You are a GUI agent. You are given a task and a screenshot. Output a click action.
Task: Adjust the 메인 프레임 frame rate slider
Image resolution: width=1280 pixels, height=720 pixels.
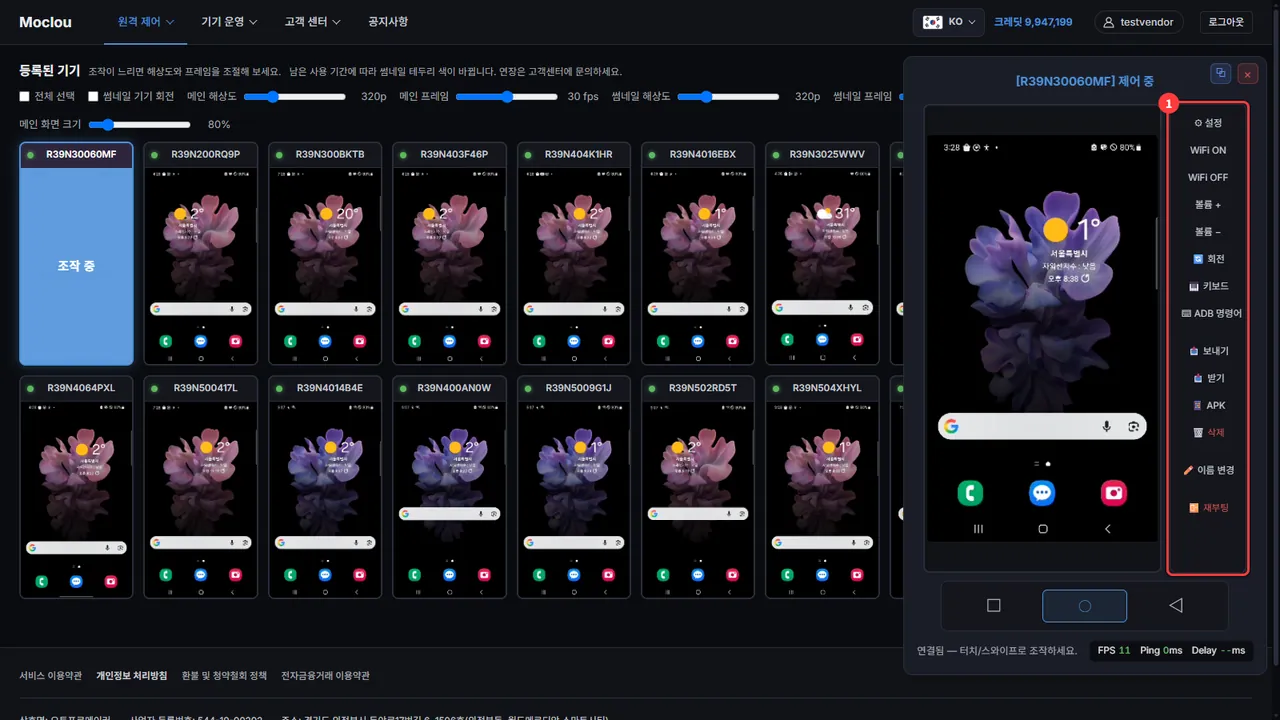tap(507, 97)
